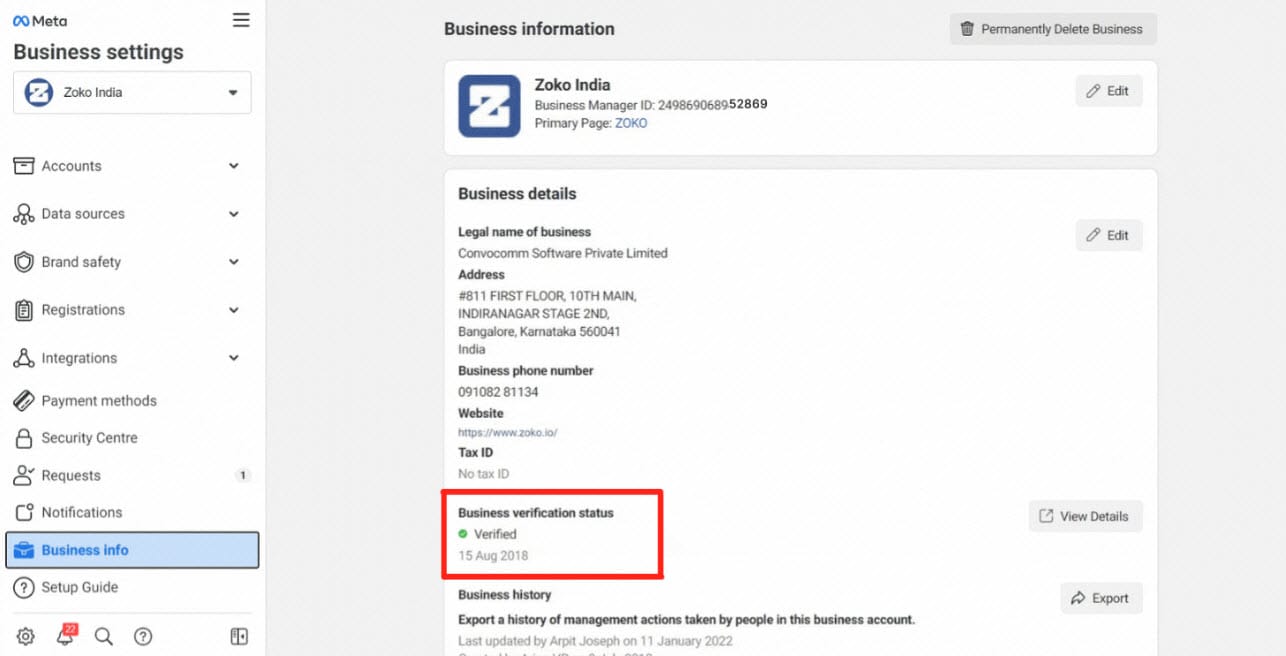Go to Security Centre
The image size is (1286, 656).
click(89, 438)
